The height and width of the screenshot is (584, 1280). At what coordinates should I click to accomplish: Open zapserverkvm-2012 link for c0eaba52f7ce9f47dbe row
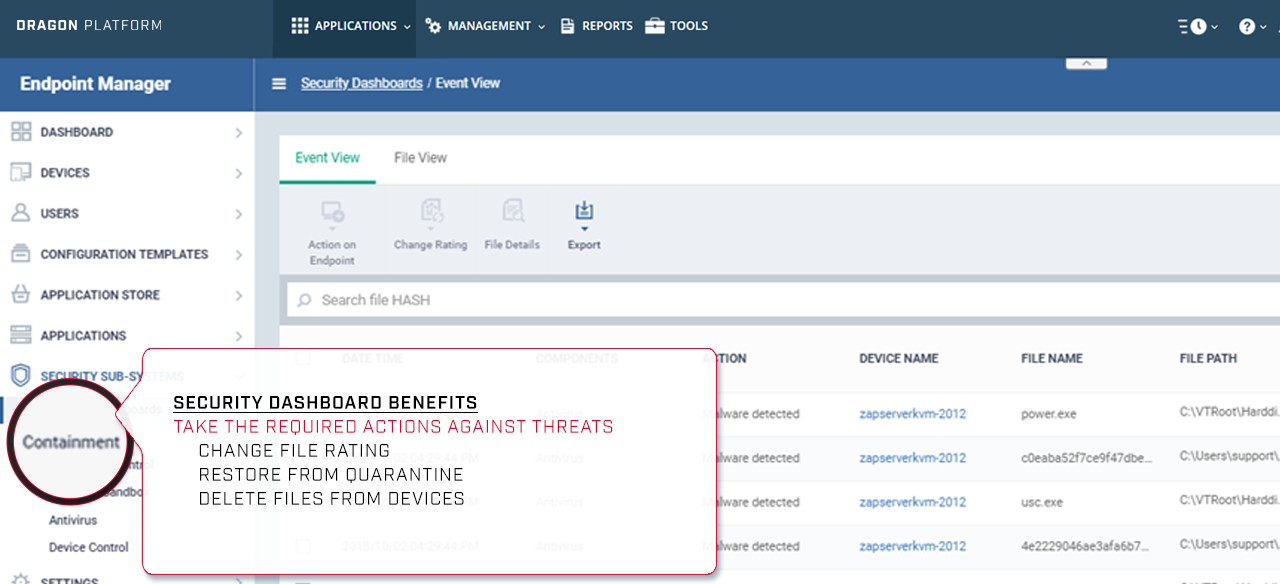(x=913, y=458)
